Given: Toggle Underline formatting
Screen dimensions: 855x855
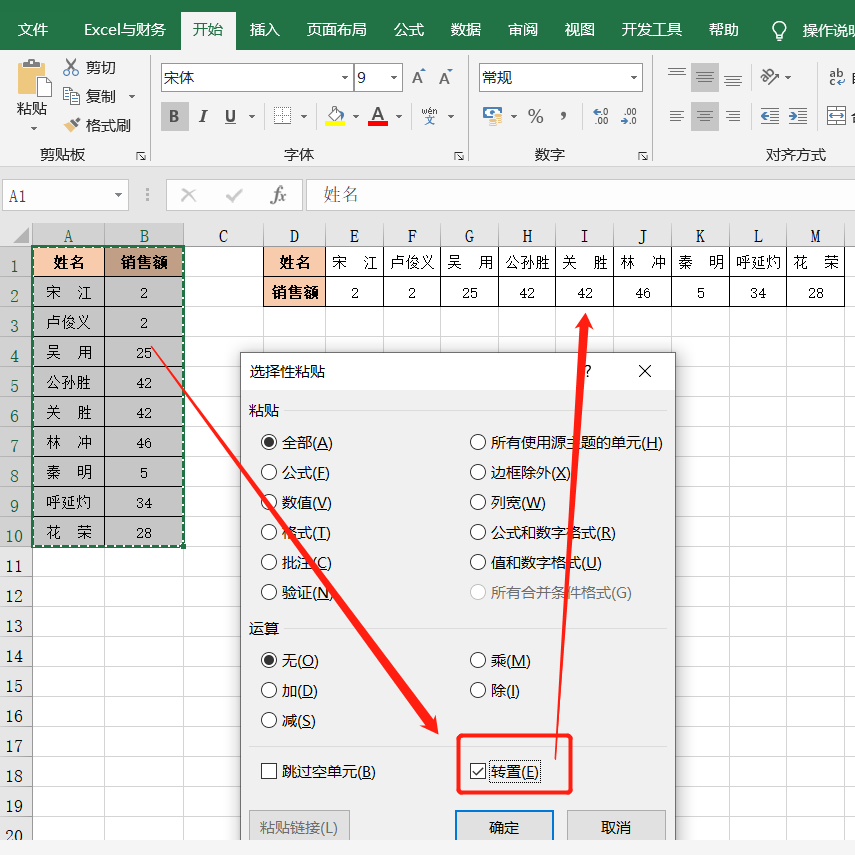Looking at the screenshot, I should coord(230,116).
